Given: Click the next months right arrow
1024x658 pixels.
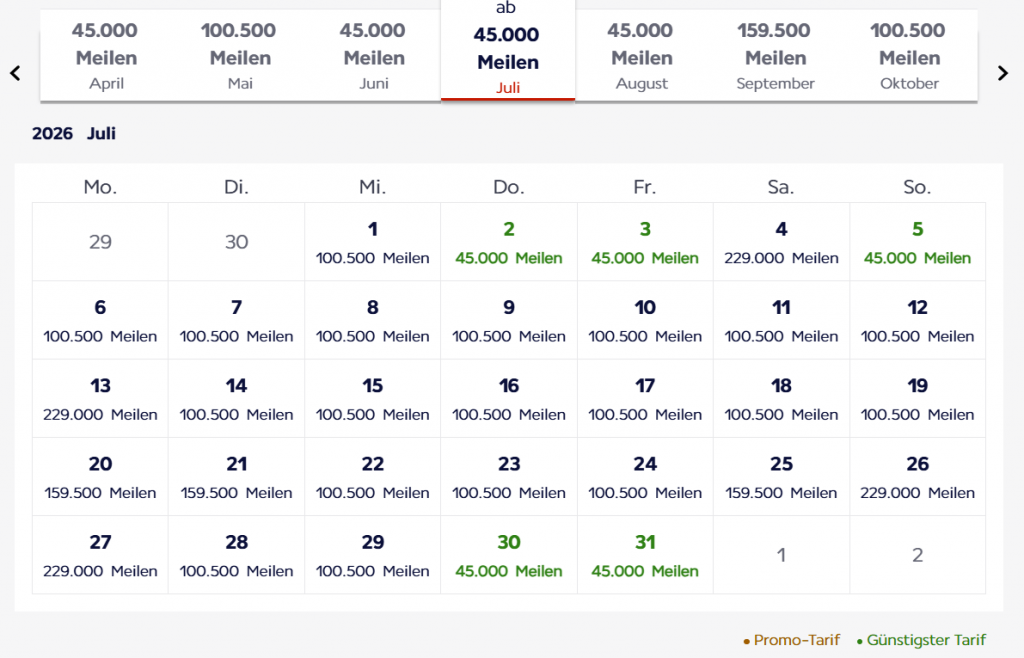Looking at the screenshot, I should click(1003, 73).
